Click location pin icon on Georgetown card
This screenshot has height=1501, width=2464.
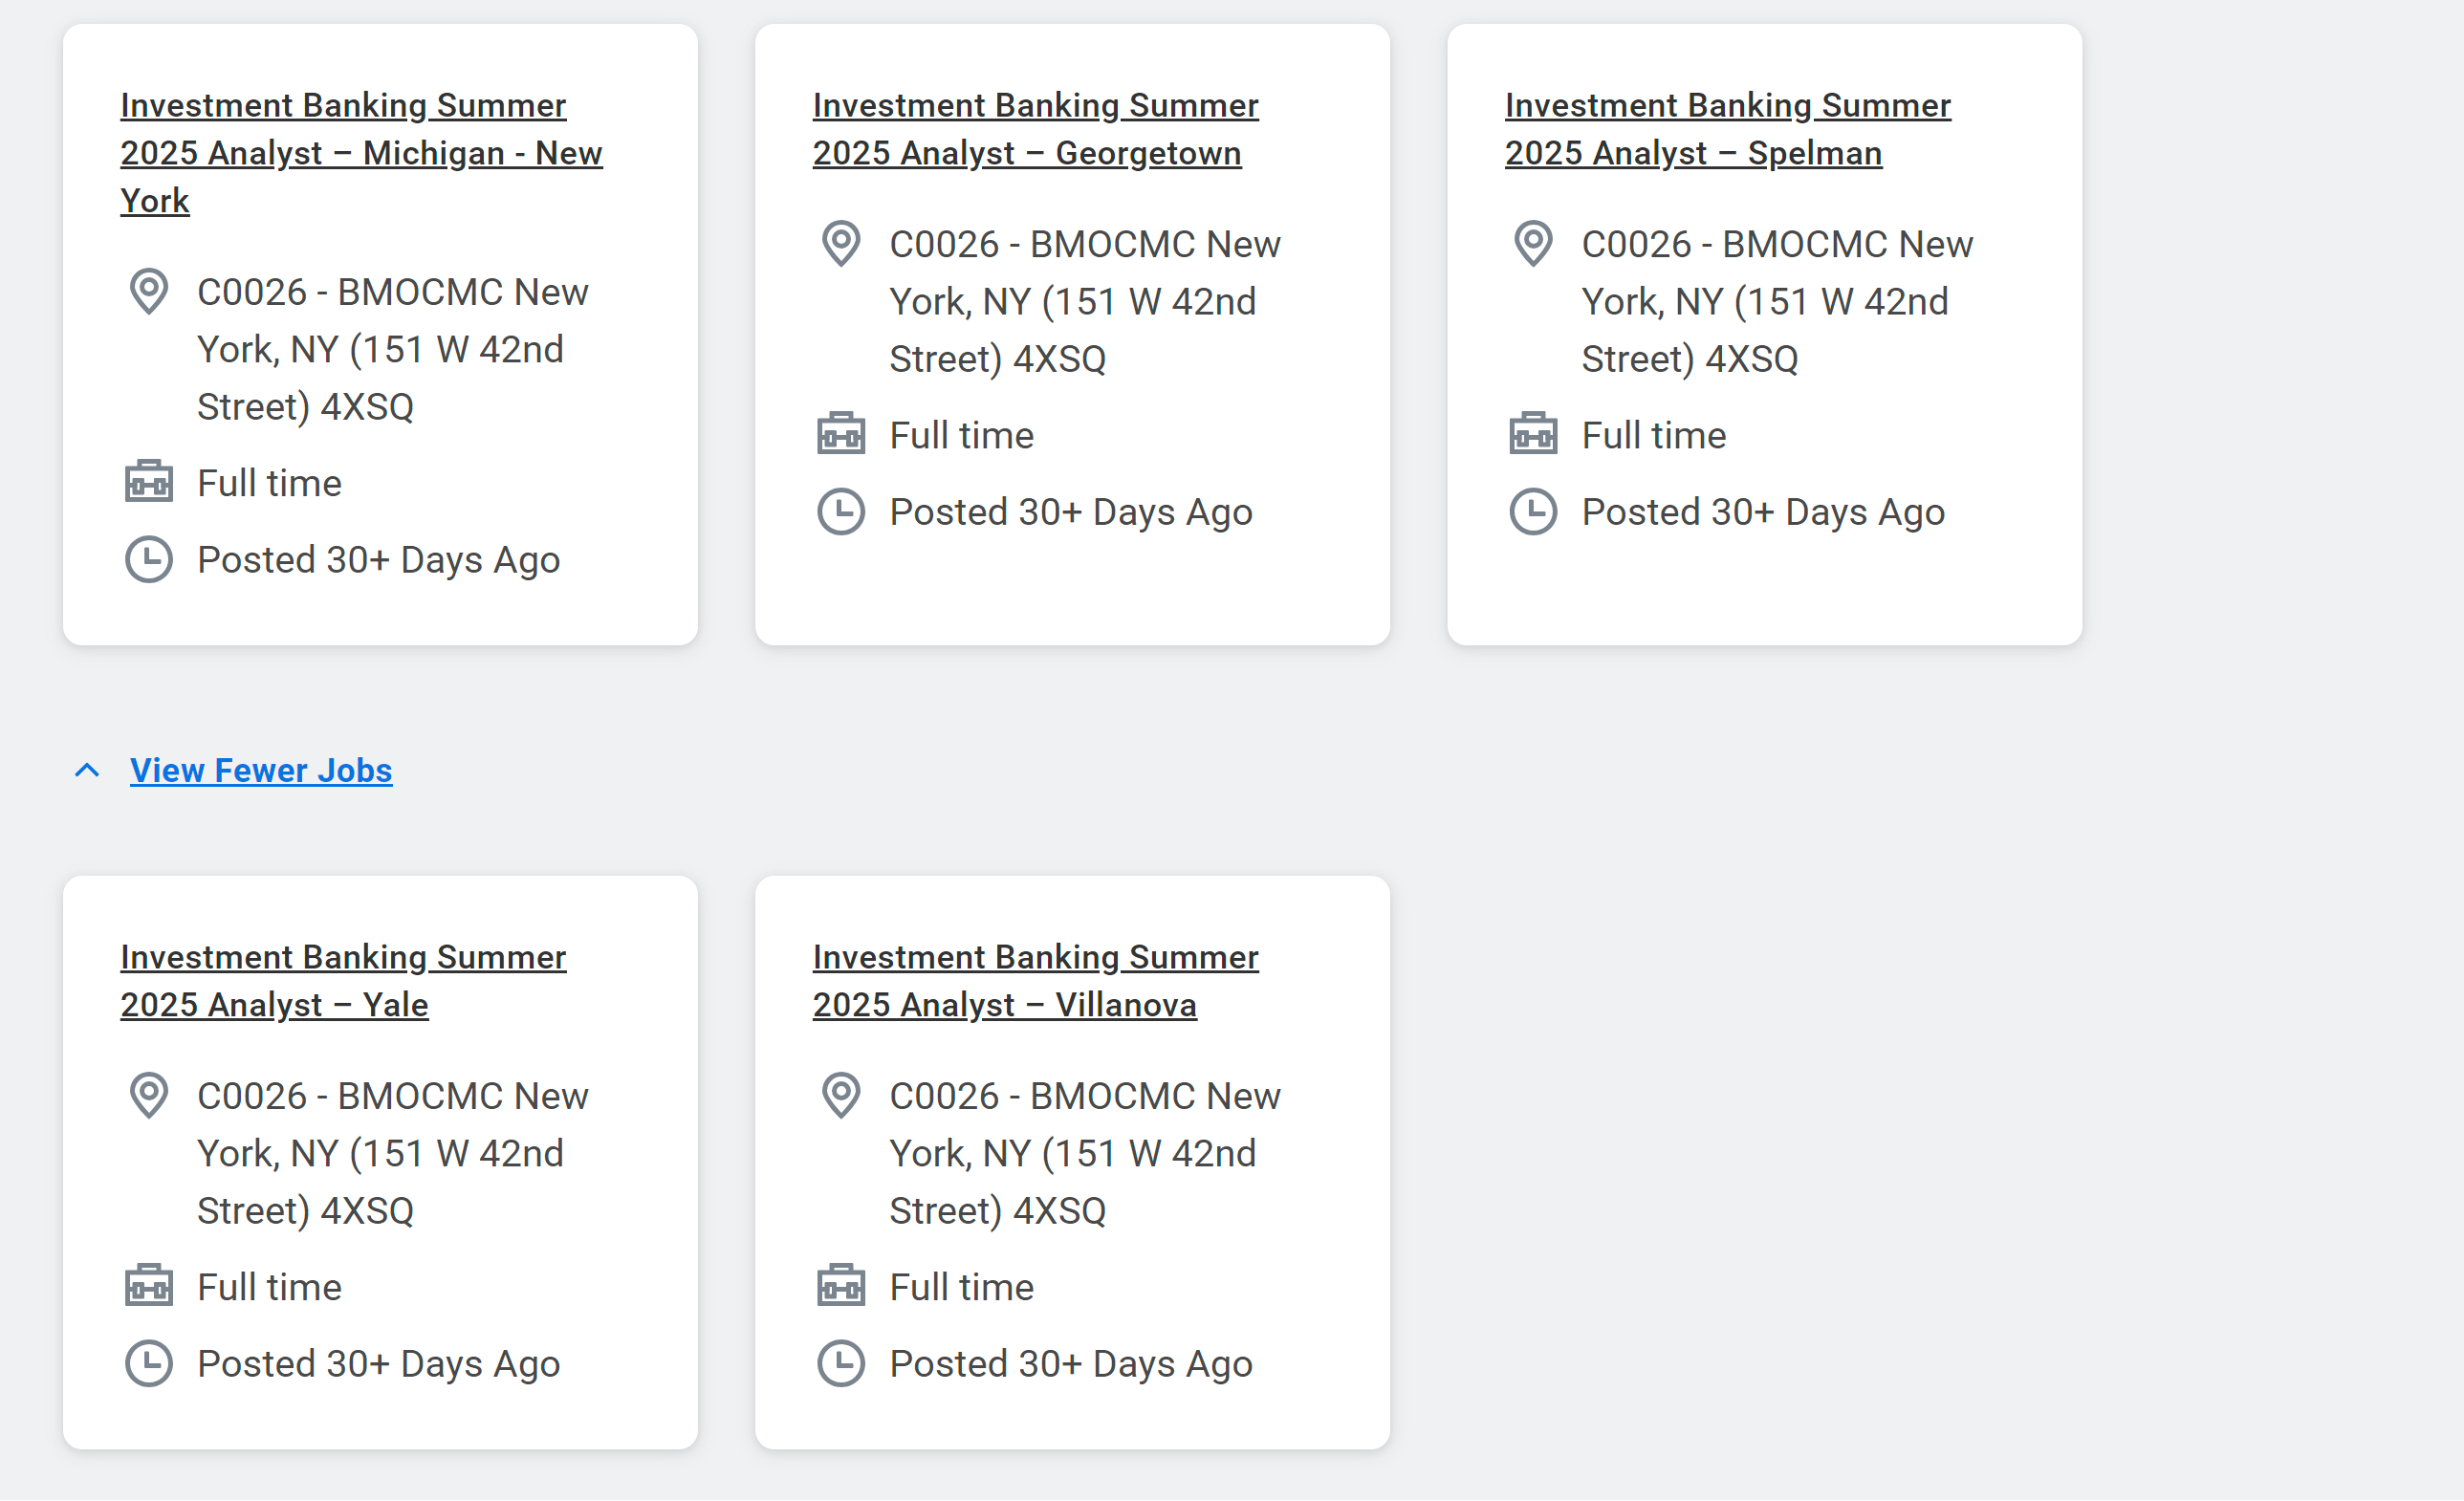point(841,244)
